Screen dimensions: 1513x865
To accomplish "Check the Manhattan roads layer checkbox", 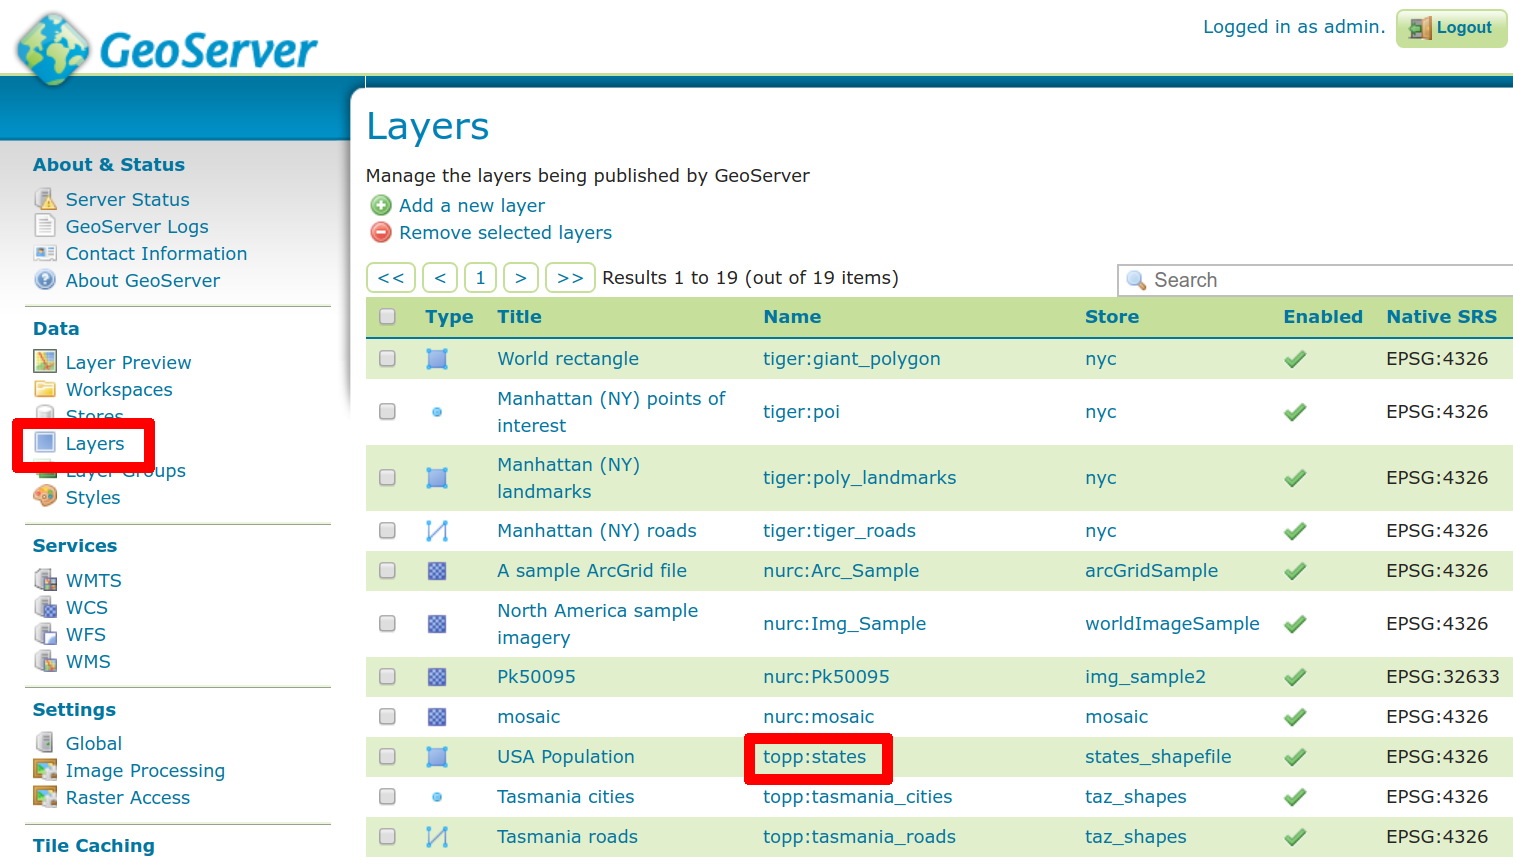I will point(387,530).
